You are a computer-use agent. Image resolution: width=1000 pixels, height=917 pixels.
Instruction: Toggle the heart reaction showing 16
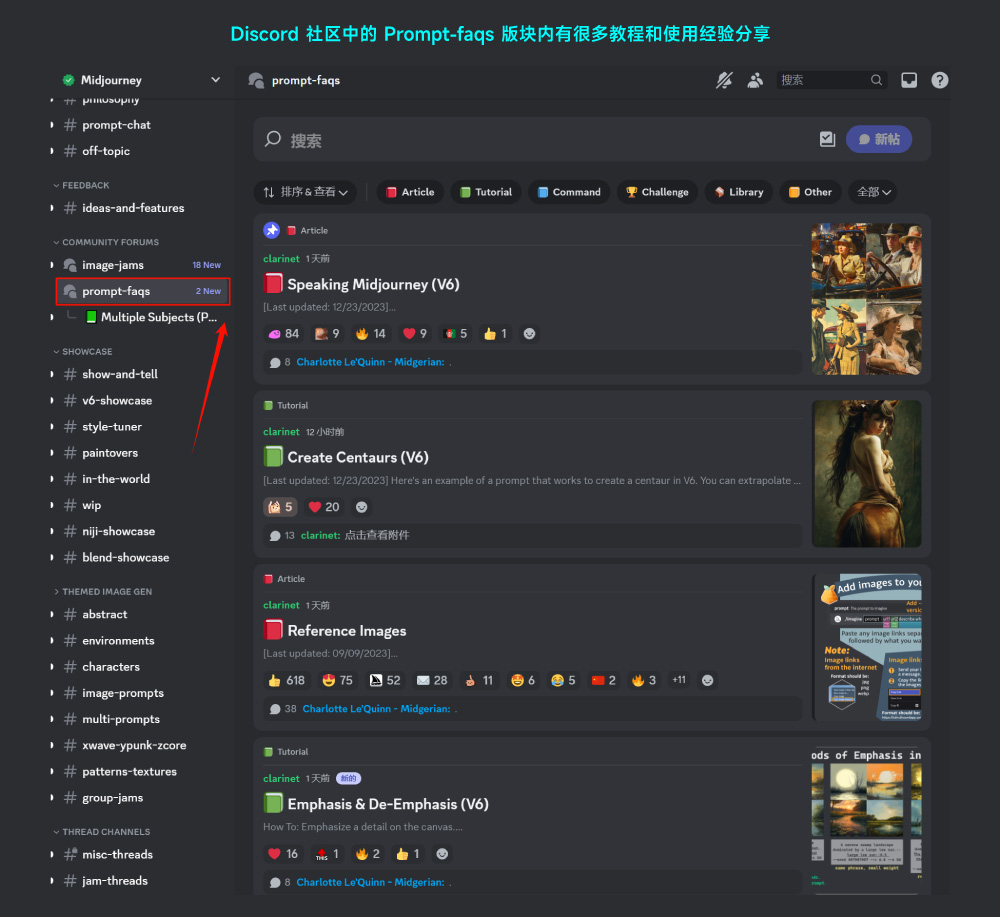click(283, 854)
